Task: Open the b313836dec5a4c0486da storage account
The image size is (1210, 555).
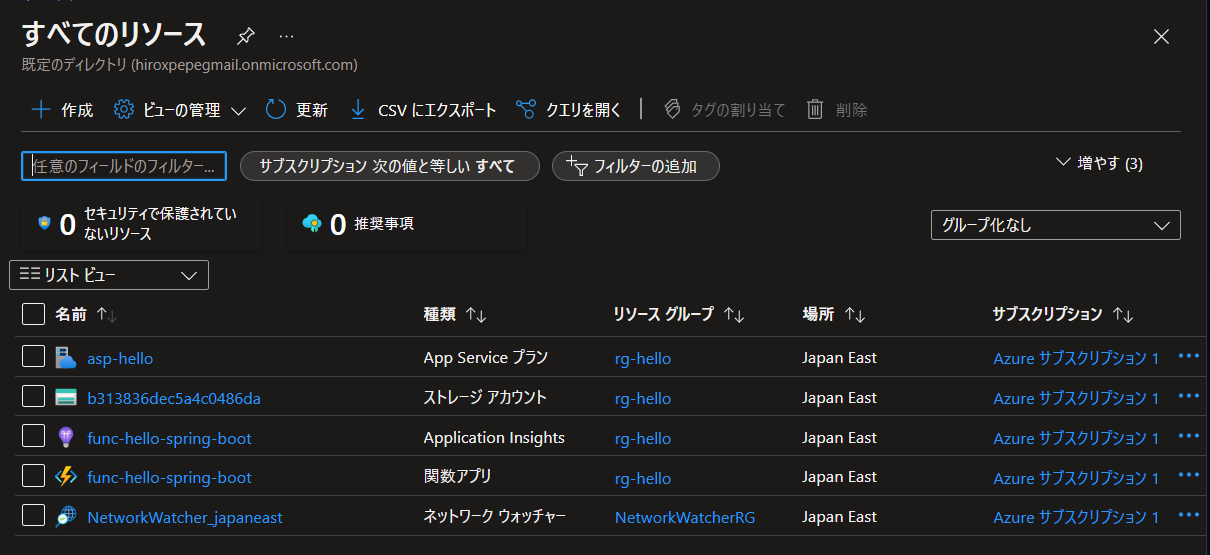Action: (174, 398)
